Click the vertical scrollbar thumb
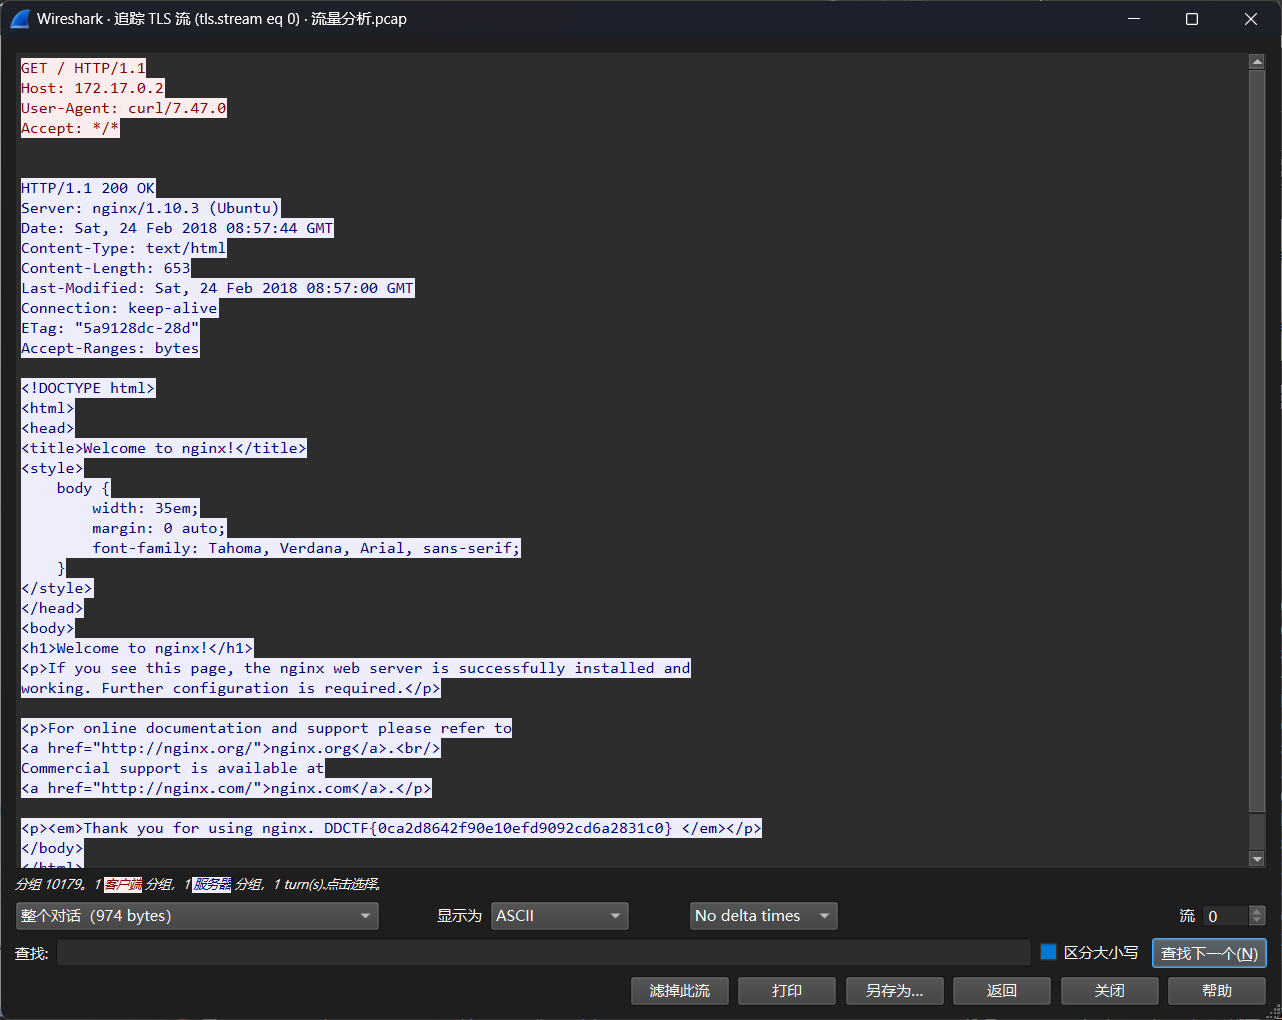 [x=1257, y=440]
